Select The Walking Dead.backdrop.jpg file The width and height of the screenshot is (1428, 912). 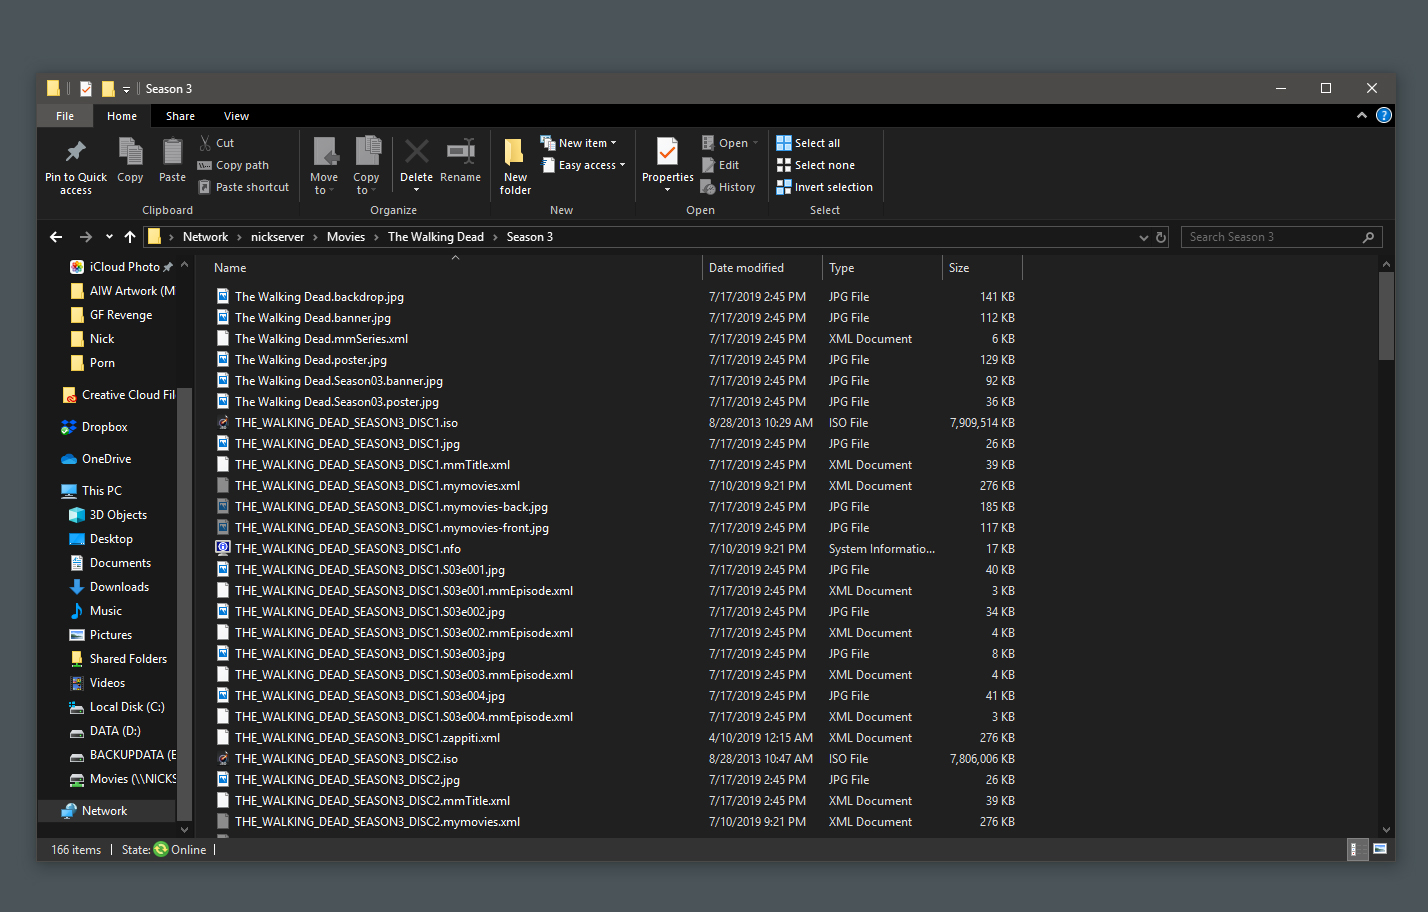click(319, 297)
